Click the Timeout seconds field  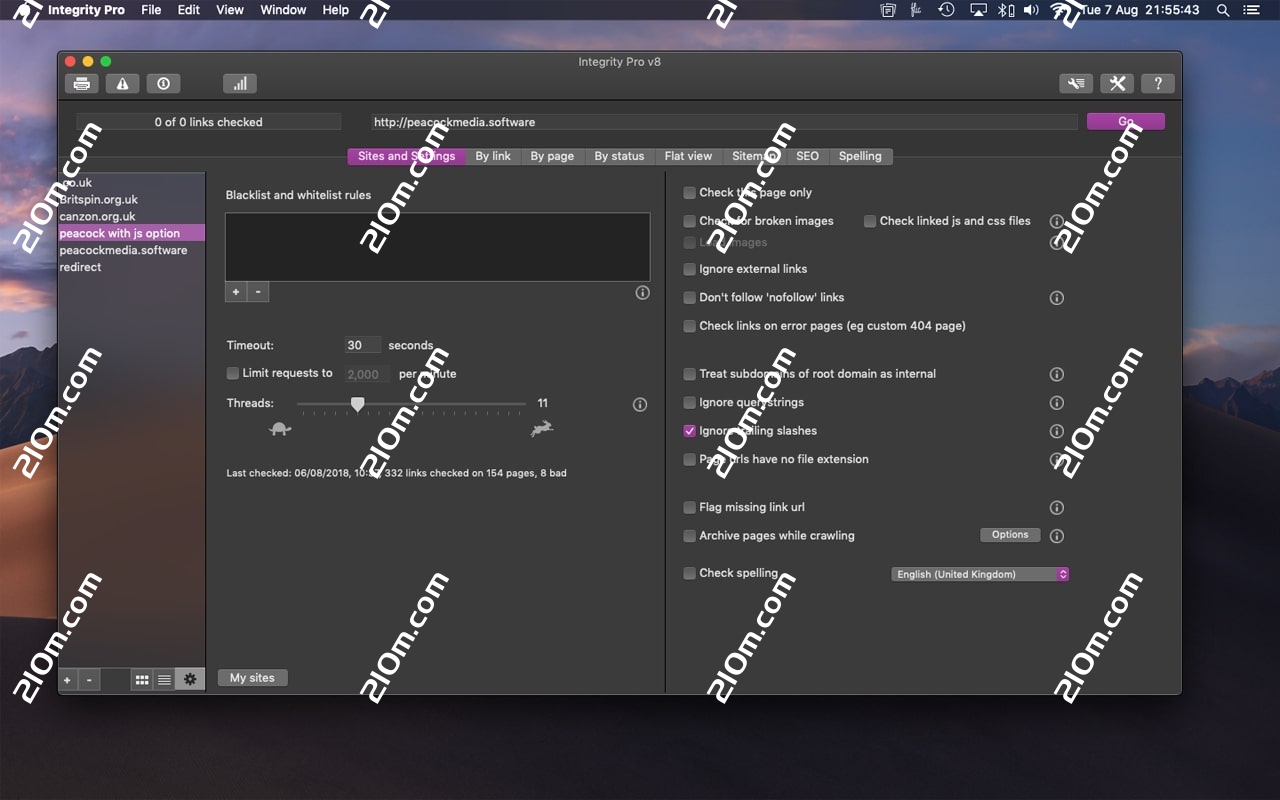363,345
